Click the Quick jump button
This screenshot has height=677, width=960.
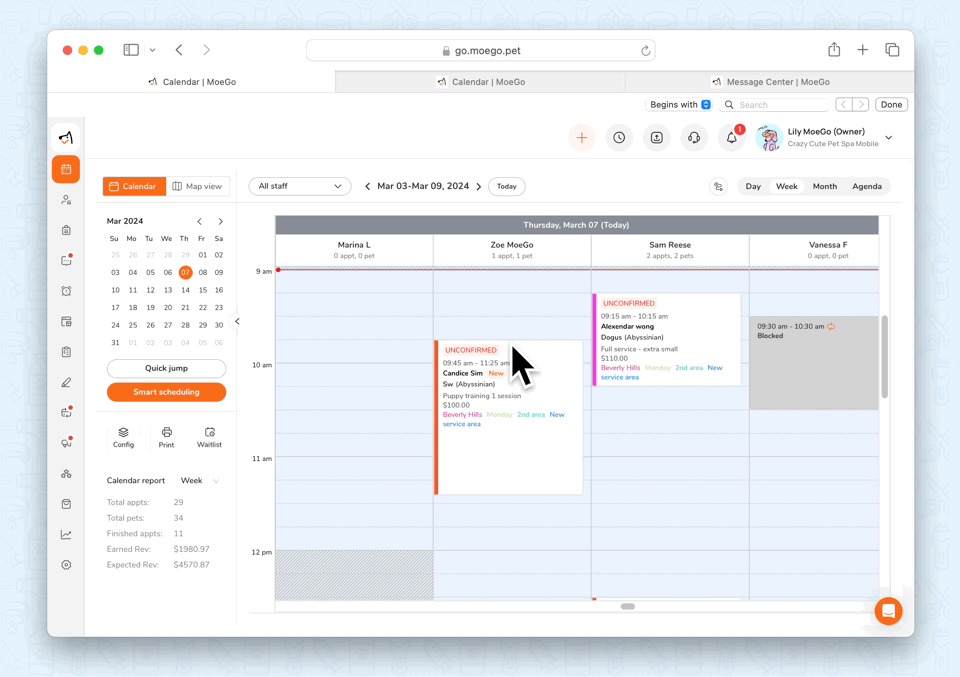(x=167, y=368)
